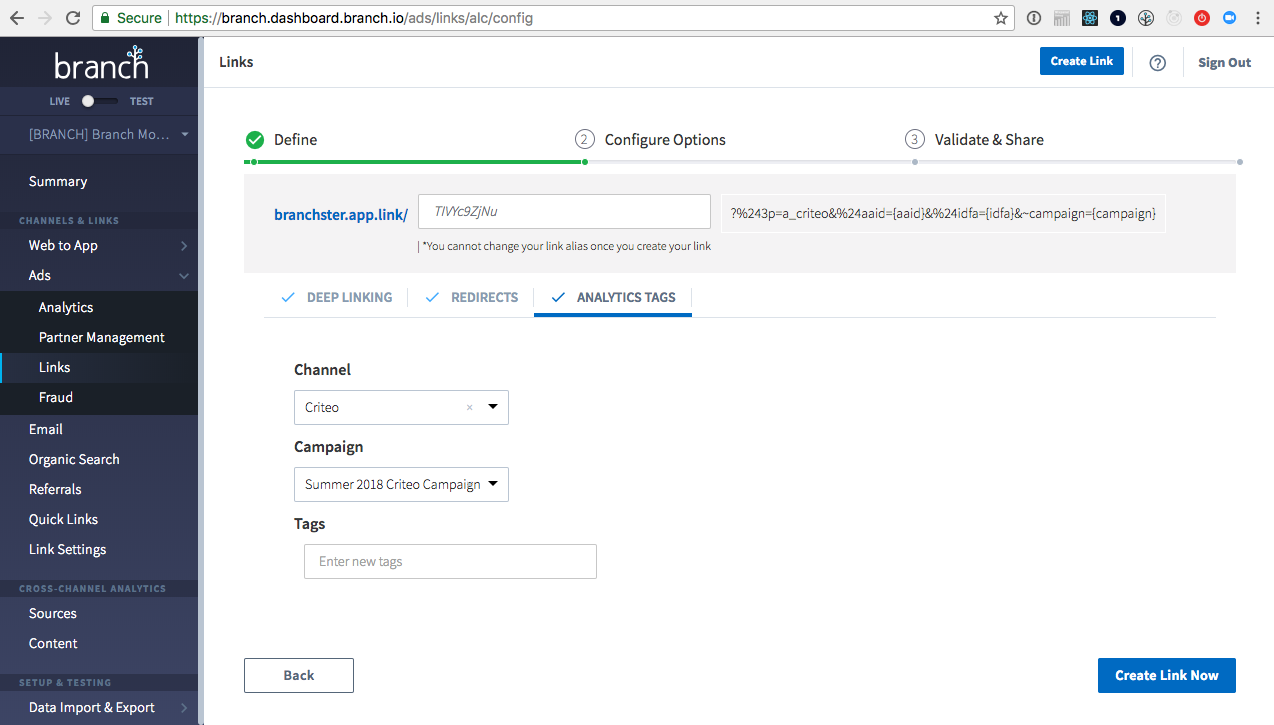Go to the Configure Options step
The height and width of the screenshot is (725, 1274).
tap(665, 140)
